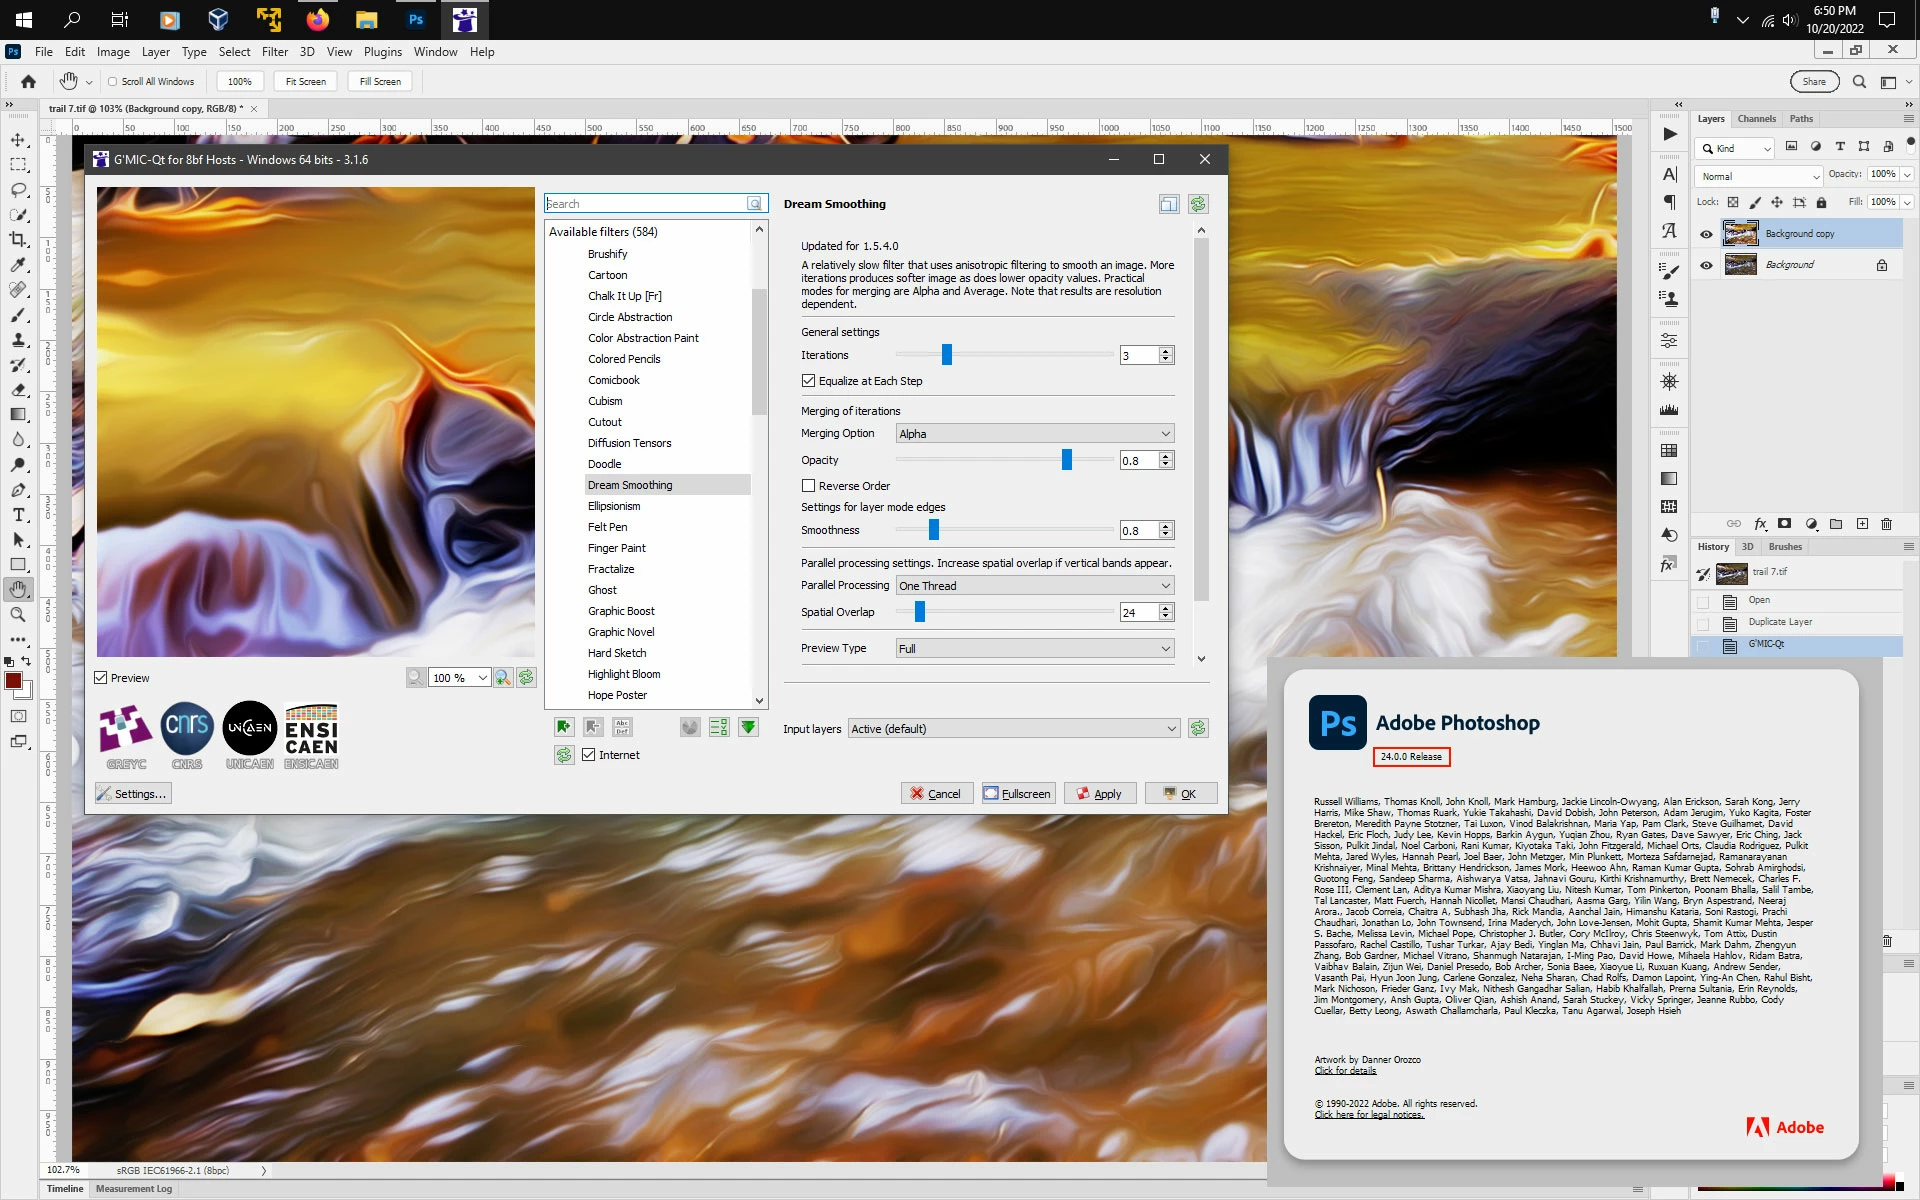Click the Opacity slider handle
The image size is (1920, 1200).
point(1066,460)
